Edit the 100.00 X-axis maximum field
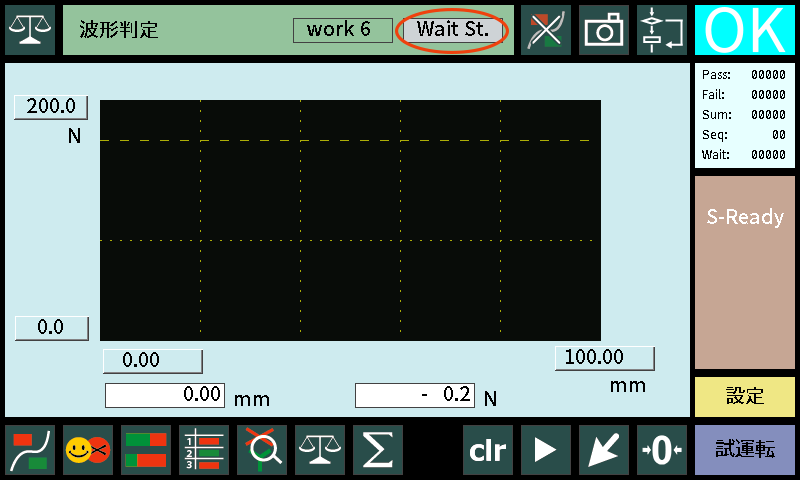Viewport: 800px width, 480px height. coord(605,358)
